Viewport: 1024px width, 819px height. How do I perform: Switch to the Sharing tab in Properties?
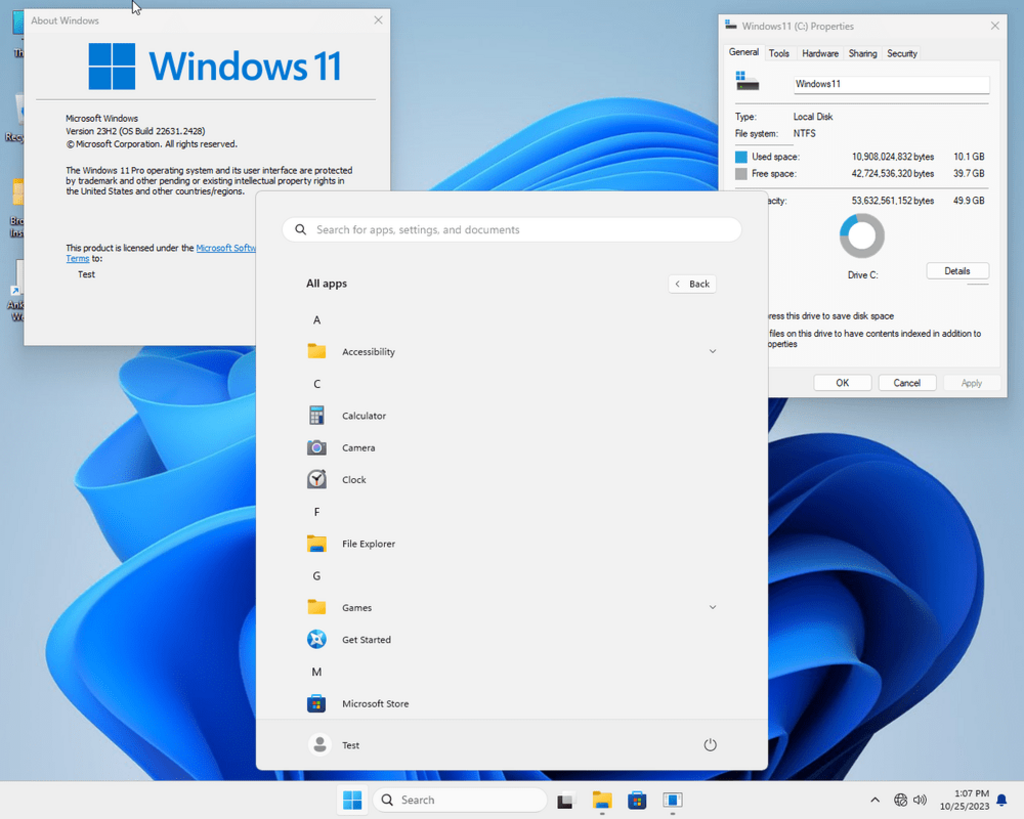(863, 54)
